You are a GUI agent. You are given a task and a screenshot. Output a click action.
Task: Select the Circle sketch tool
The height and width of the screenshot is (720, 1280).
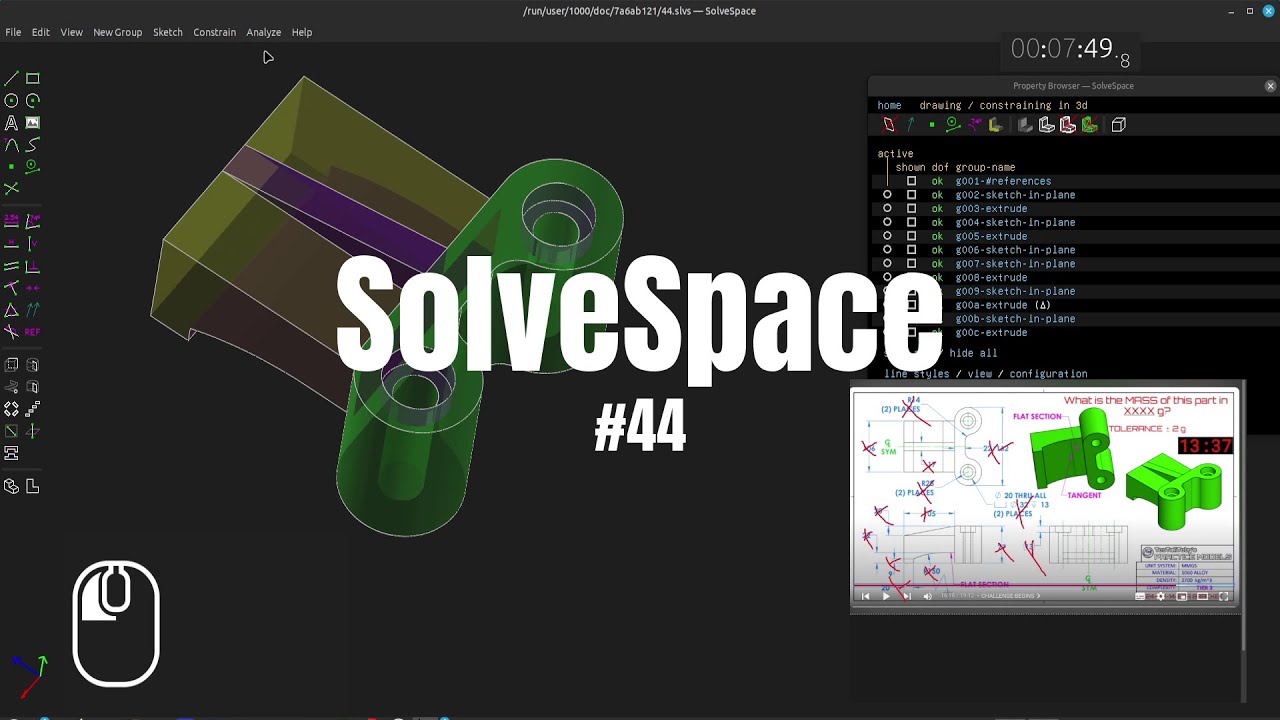[11, 100]
